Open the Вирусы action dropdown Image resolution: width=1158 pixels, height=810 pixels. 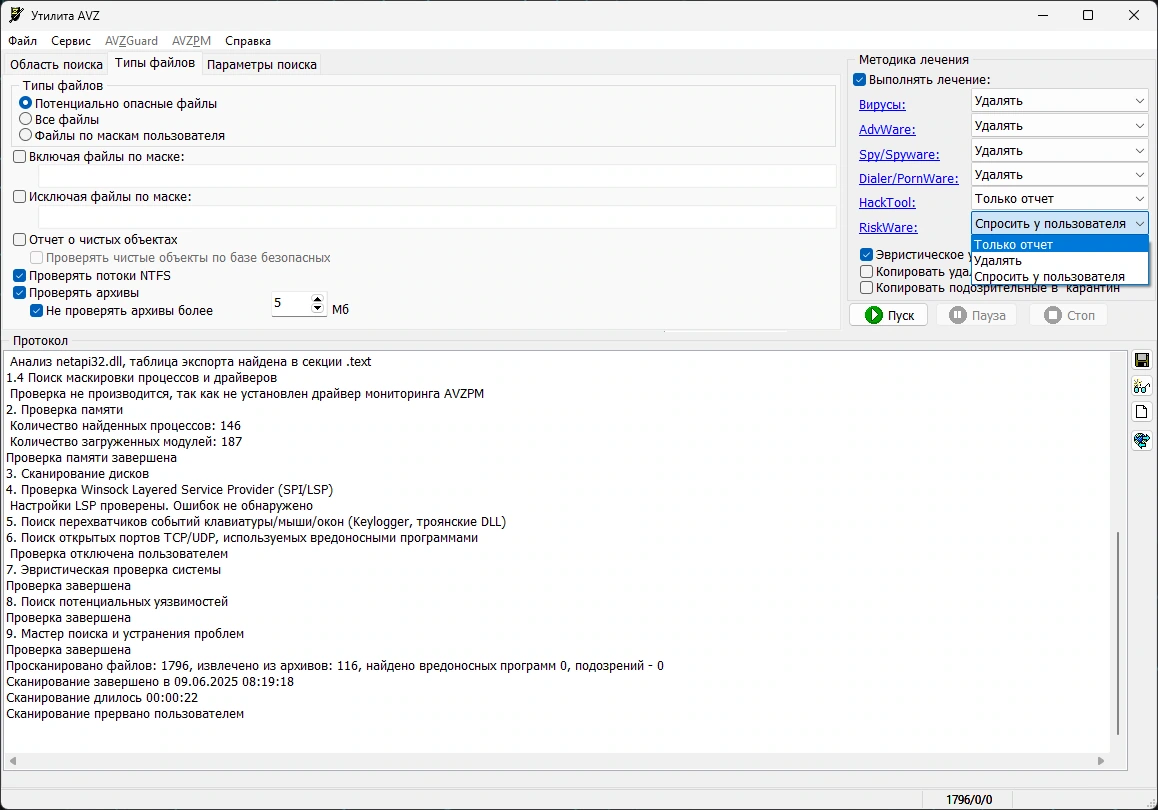(1060, 101)
